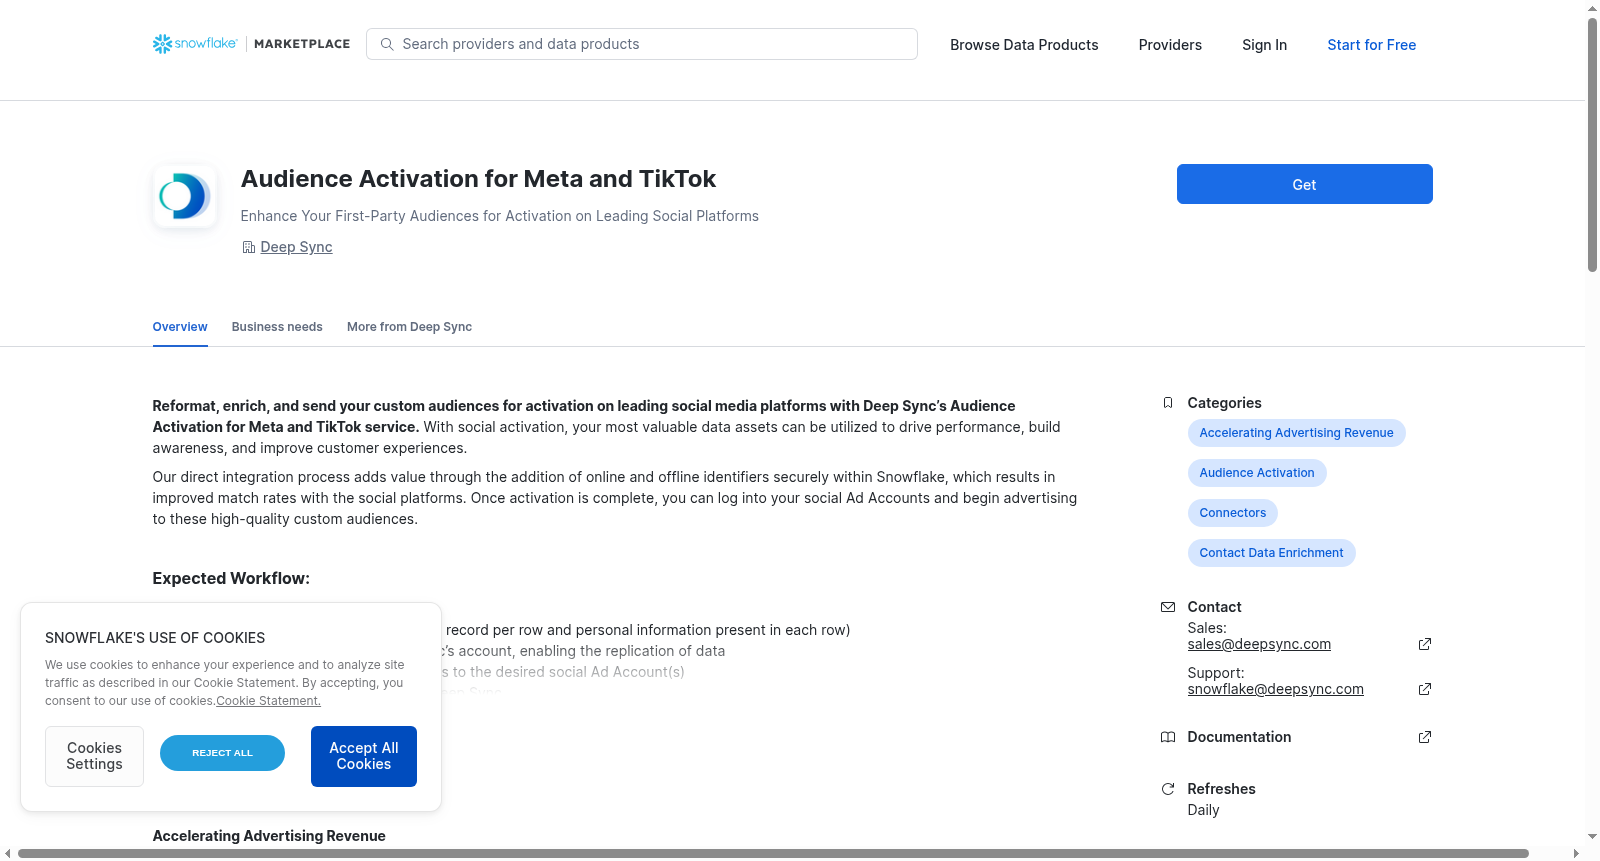Open Browse Data Products menu
The image size is (1600, 861).
pyautogui.click(x=1024, y=45)
